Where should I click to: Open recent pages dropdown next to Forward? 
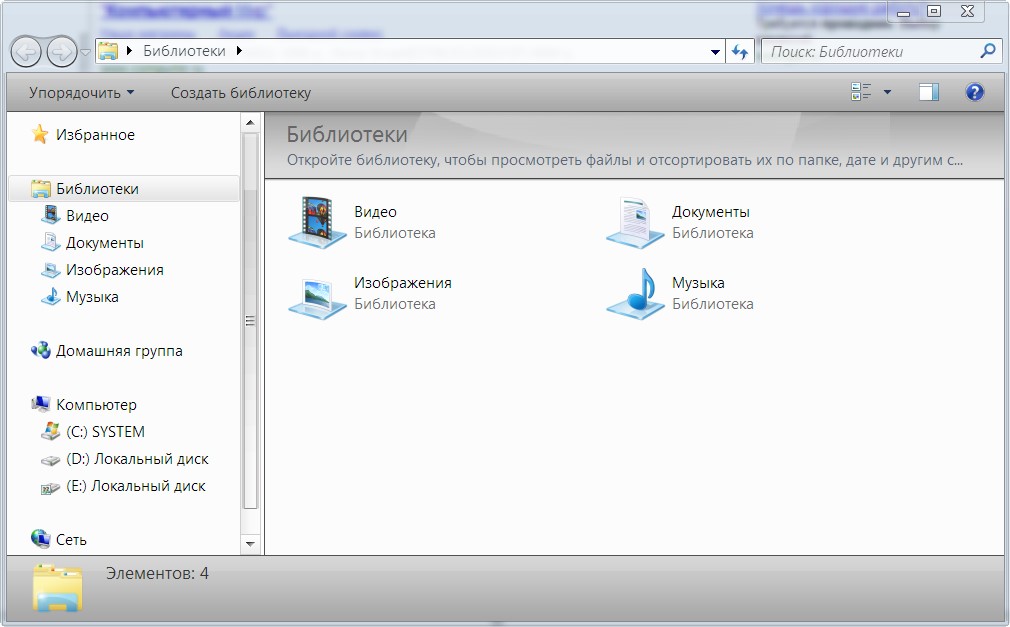pyautogui.click(x=85, y=52)
